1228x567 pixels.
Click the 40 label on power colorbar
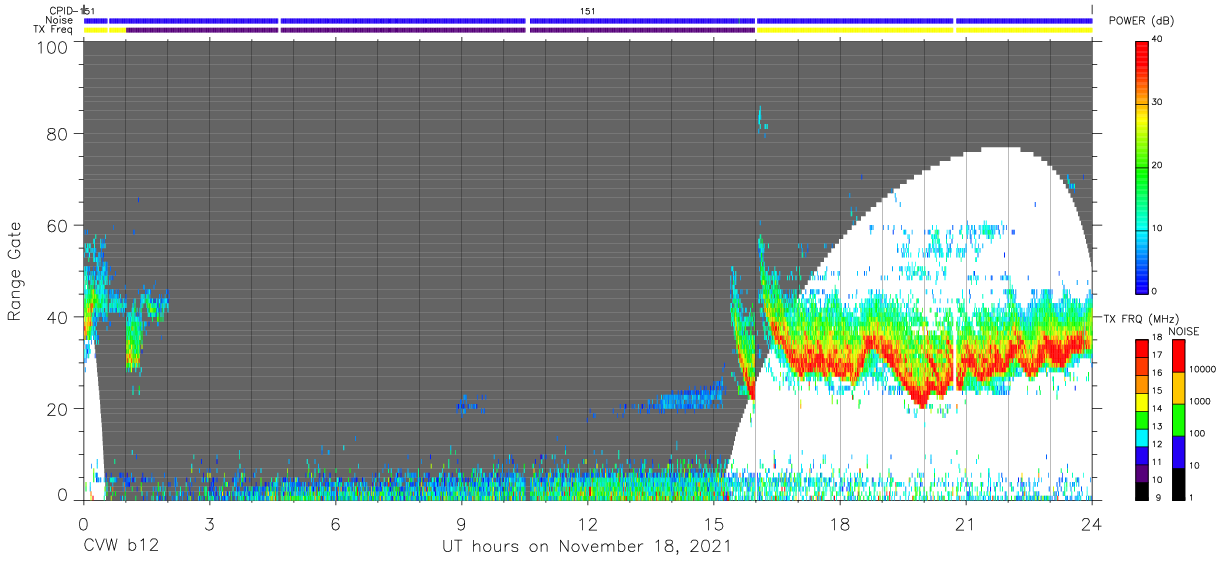(x=1158, y=40)
